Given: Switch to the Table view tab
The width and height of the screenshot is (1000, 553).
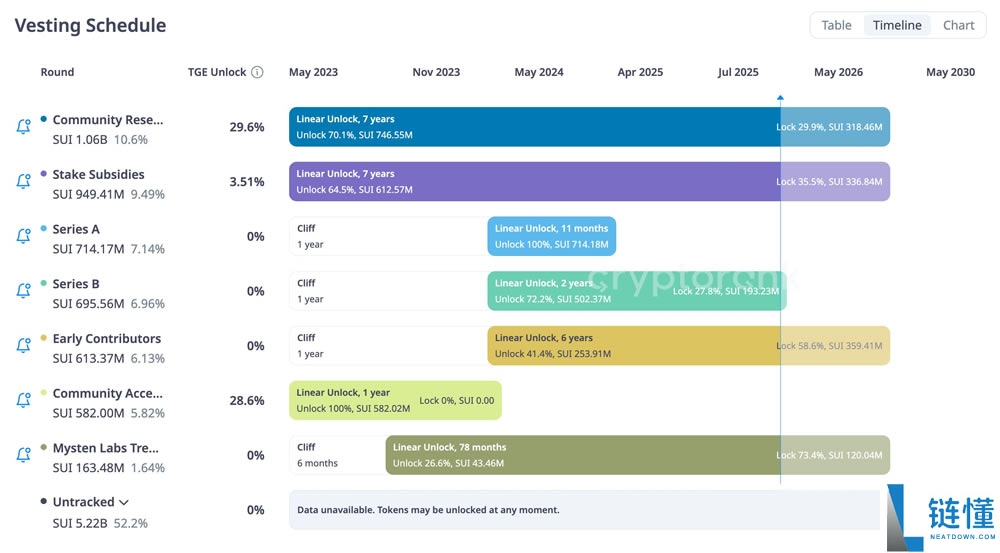Looking at the screenshot, I should click(836, 25).
